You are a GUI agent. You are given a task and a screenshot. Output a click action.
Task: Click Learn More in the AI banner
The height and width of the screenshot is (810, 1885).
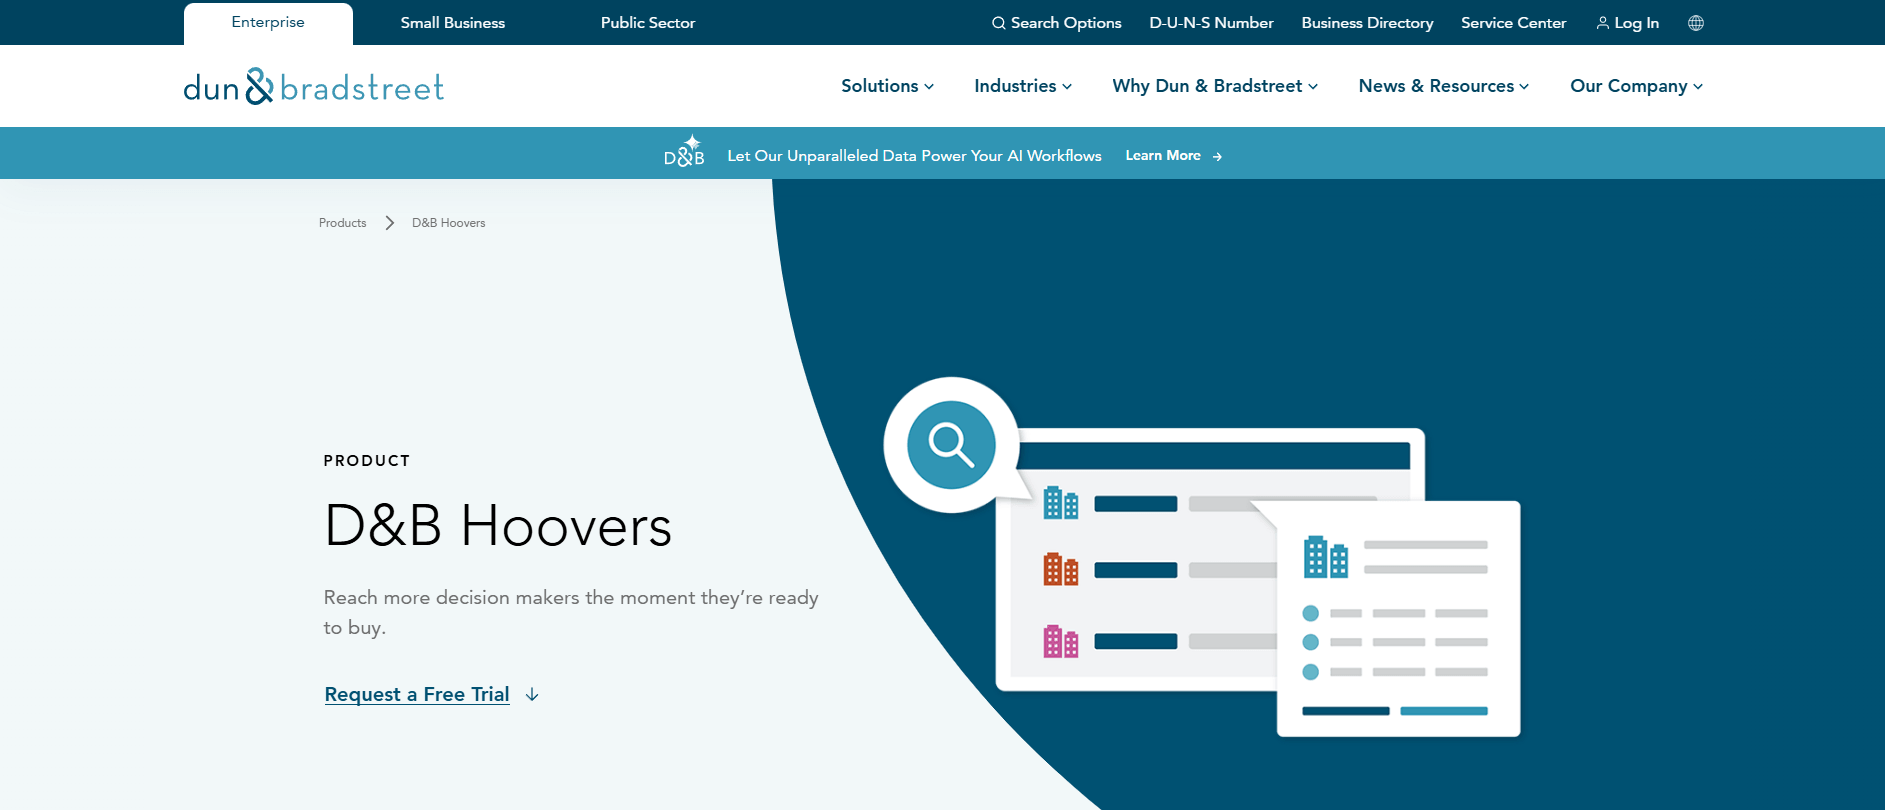[1163, 155]
